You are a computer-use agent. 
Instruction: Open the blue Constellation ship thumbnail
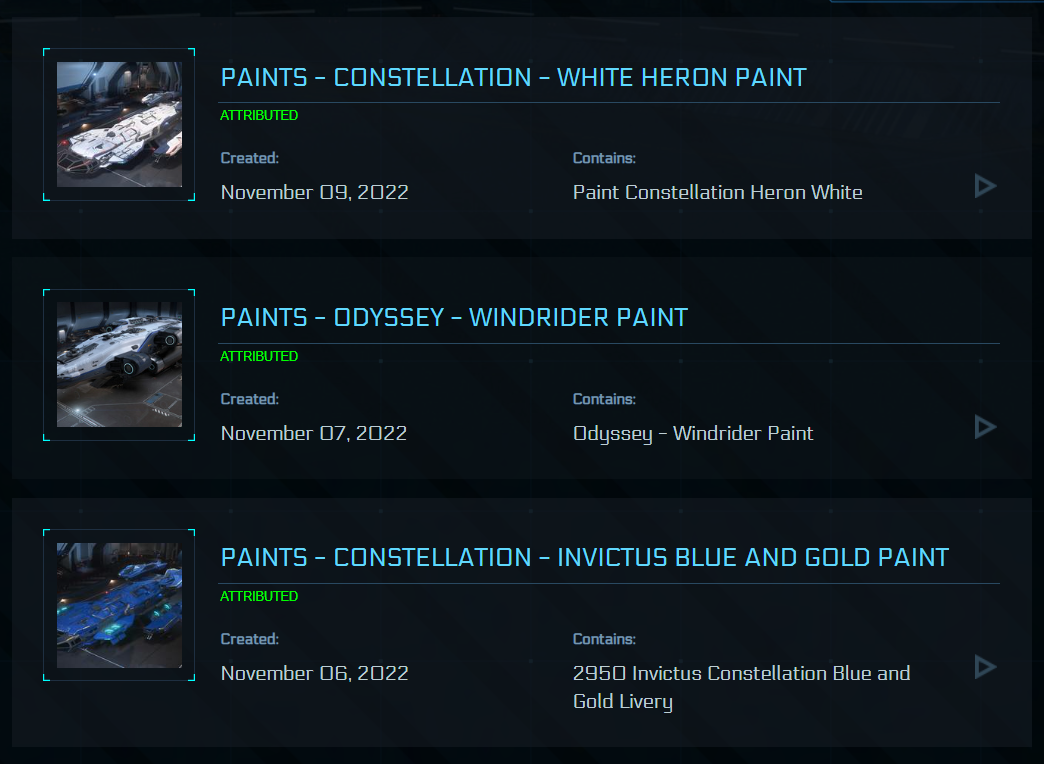119,605
